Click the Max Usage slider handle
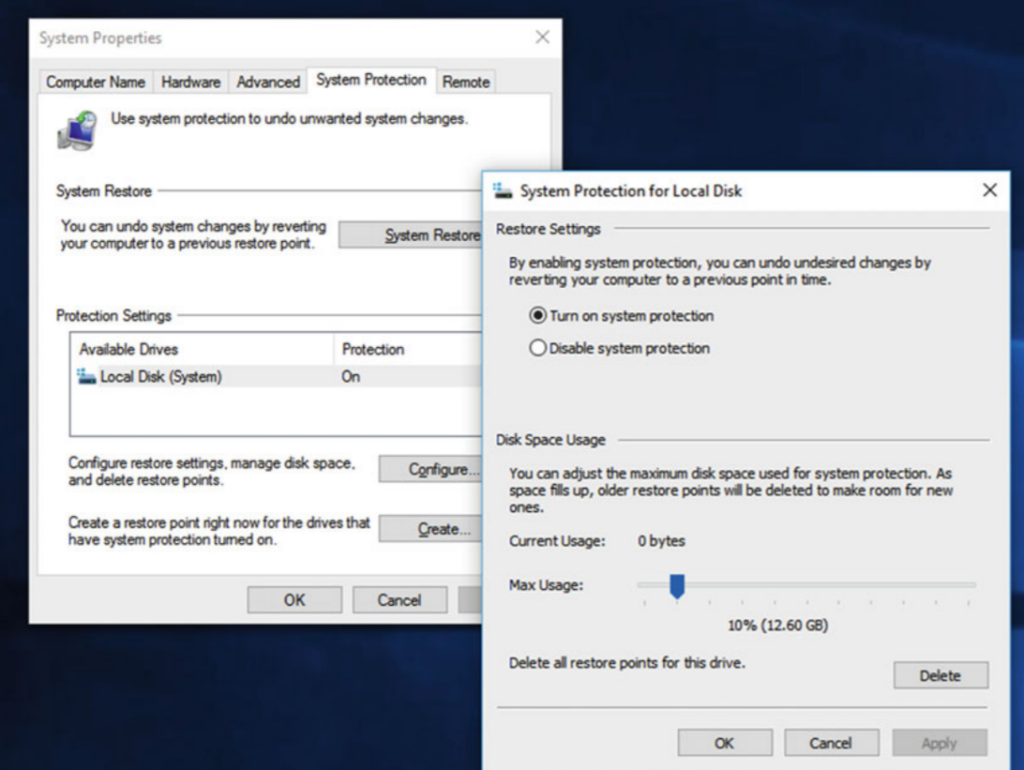Viewport: 1024px width, 770px height. (677, 586)
